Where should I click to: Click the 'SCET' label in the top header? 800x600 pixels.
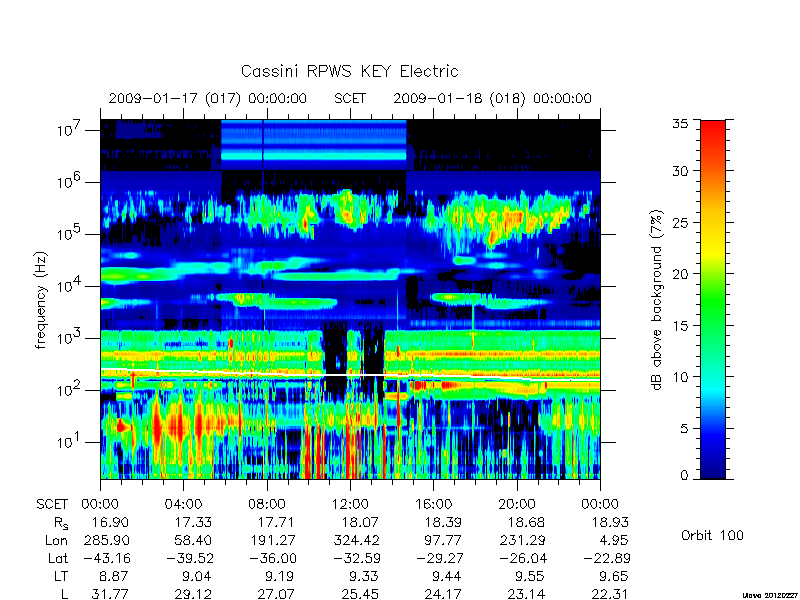[350, 98]
